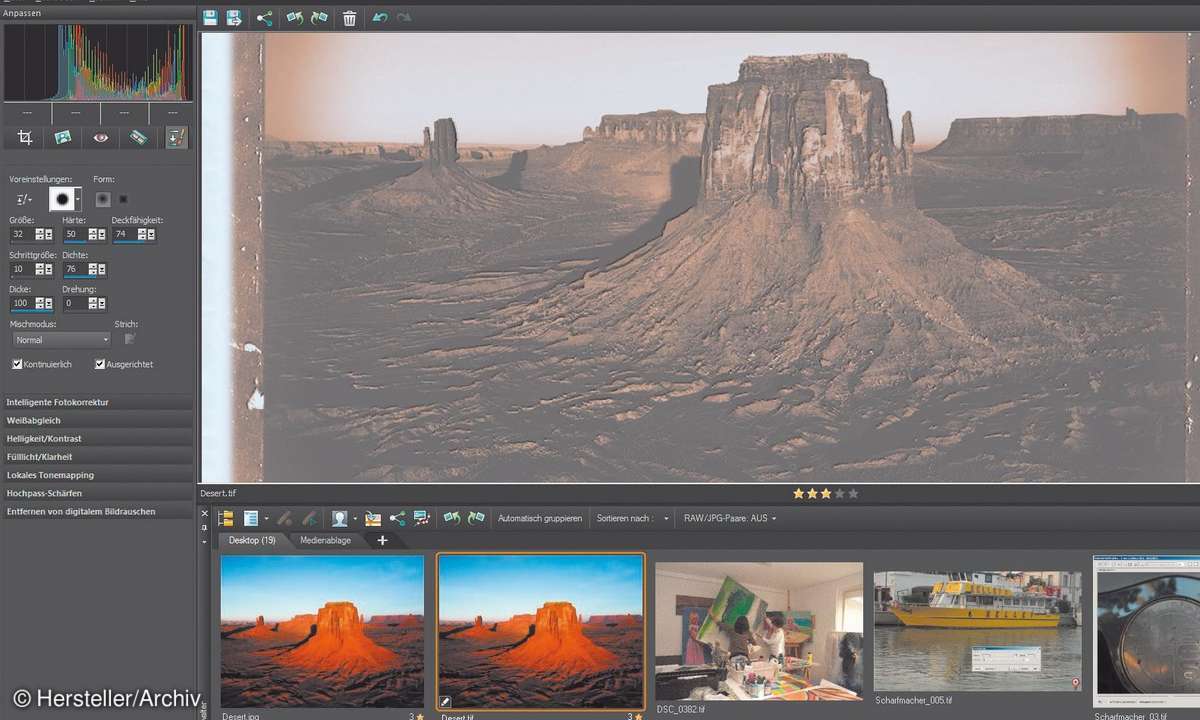Image resolution: width=1200 pixels, height=720 pixels.
Task: Open the Mischmodus Normal dropdown
Action: (x=61, y=340)
